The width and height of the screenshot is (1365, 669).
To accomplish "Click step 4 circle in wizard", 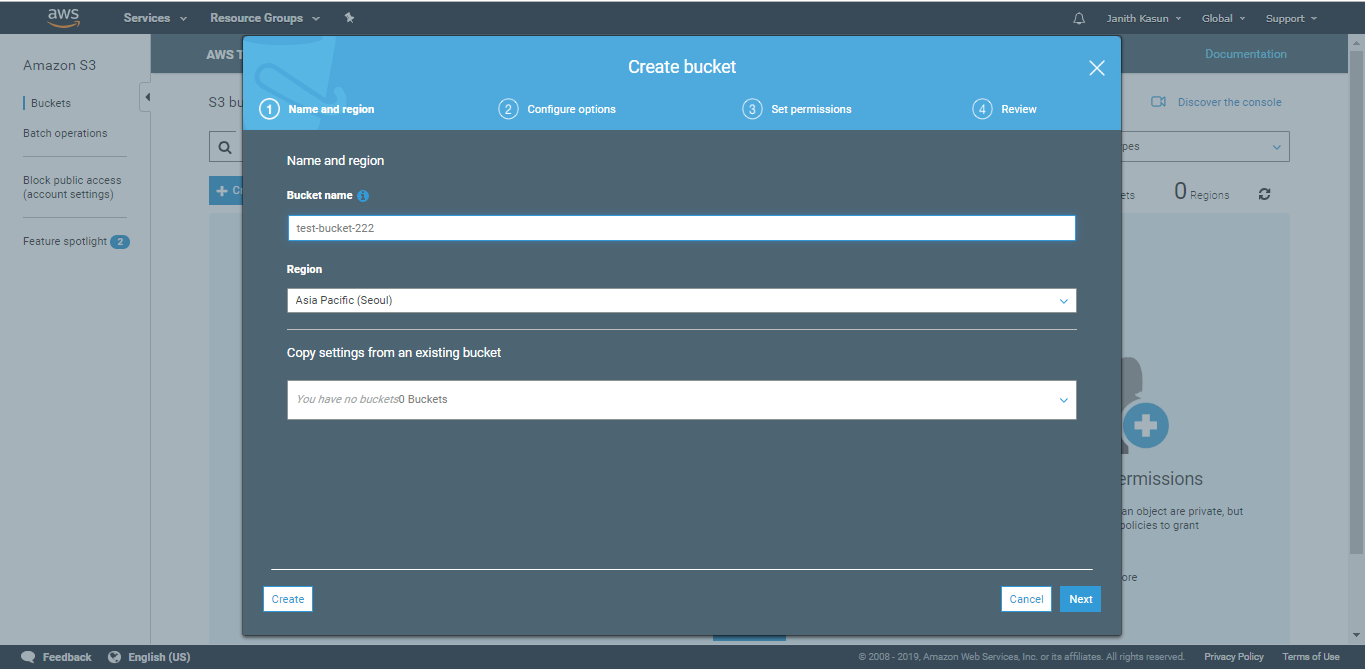I will [982, 109].
